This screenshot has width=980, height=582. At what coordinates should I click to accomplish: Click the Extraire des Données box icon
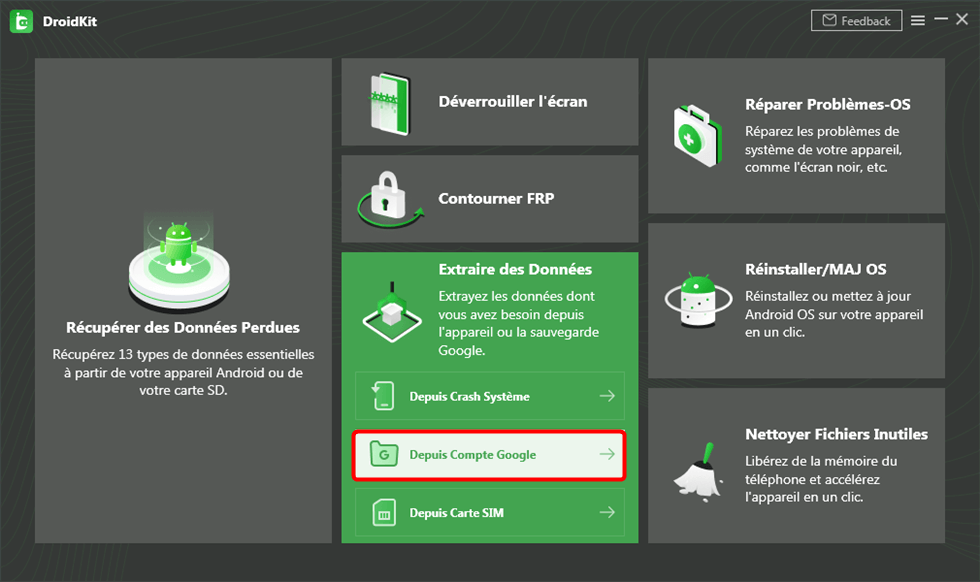click(x=392, y=312)
